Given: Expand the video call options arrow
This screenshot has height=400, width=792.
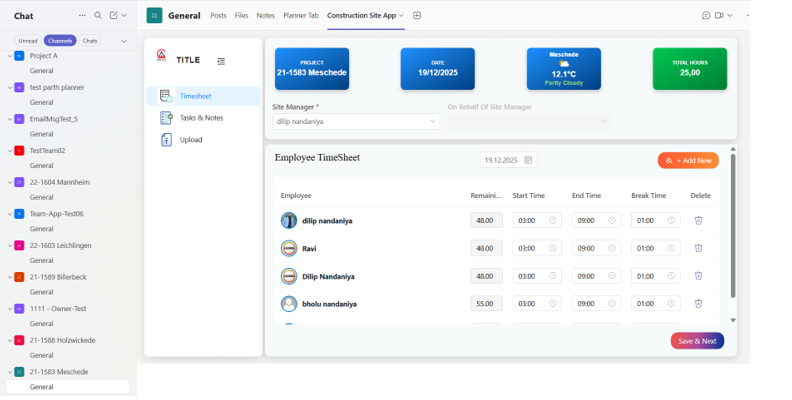Looking at the screenshot, I should [730, 16].
